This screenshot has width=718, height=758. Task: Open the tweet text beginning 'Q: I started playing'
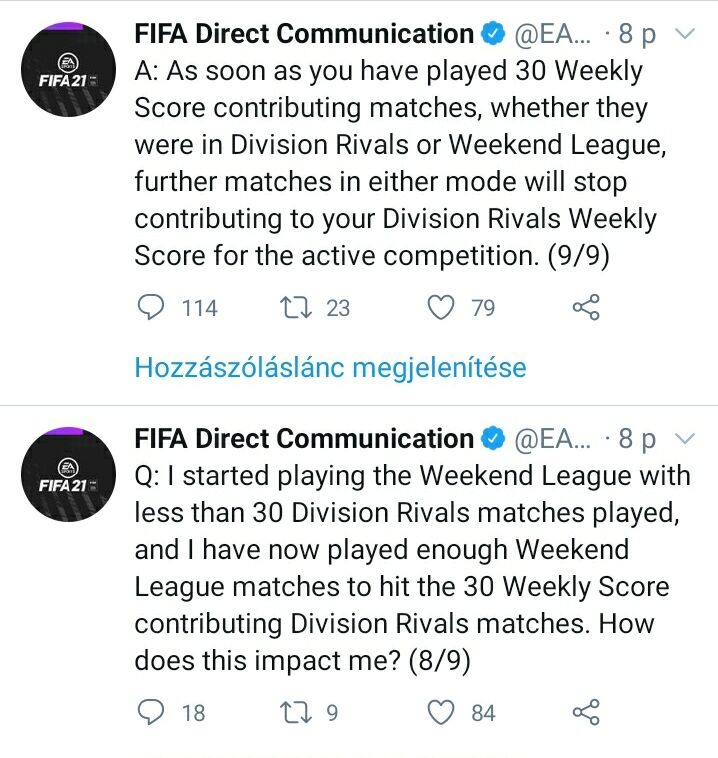point(412,567)
